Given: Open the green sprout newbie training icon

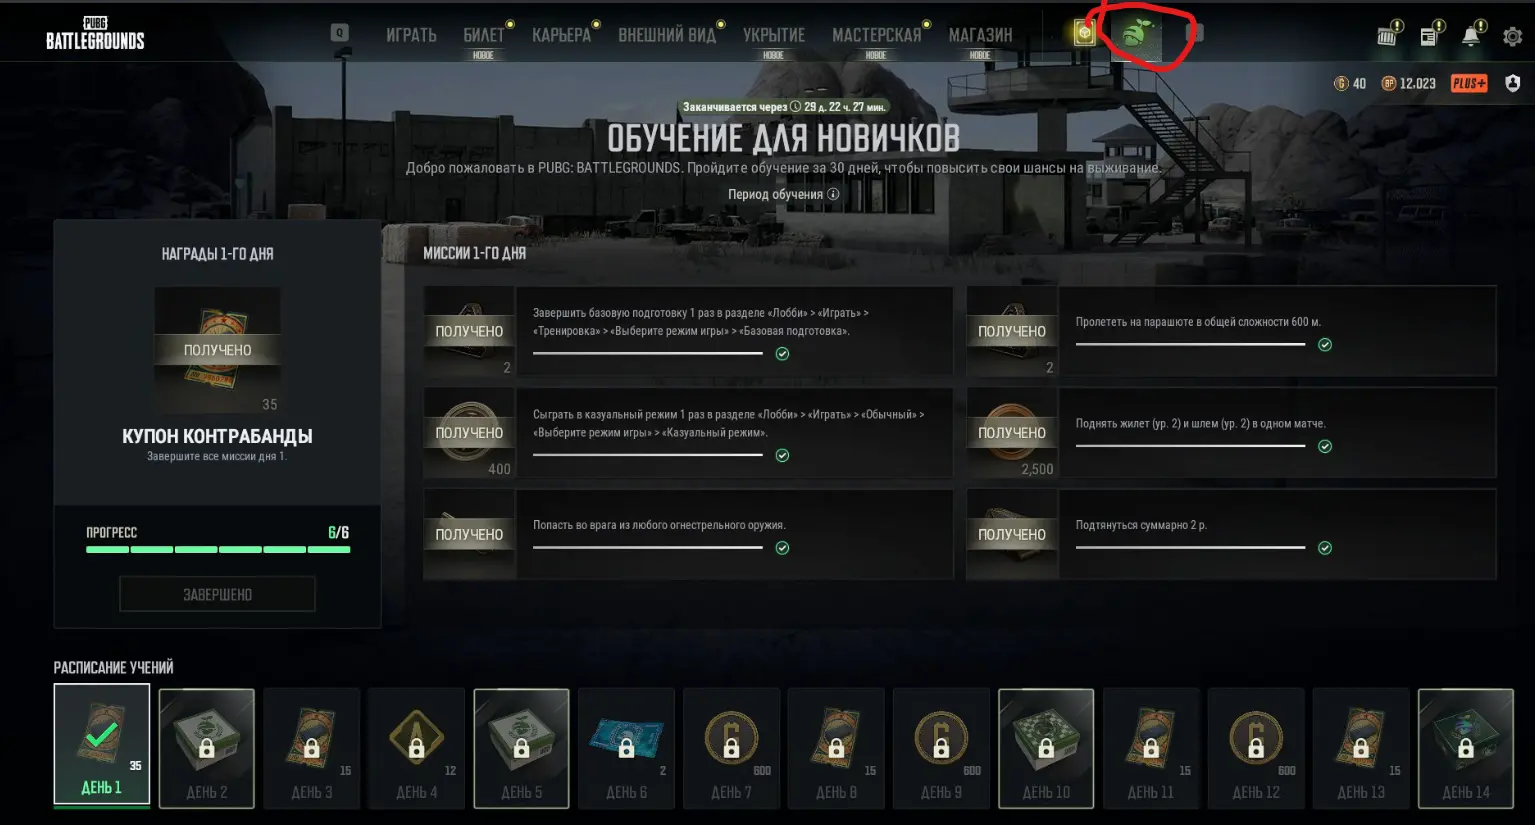Looking at the screenshot, I should coord(1134,34).
